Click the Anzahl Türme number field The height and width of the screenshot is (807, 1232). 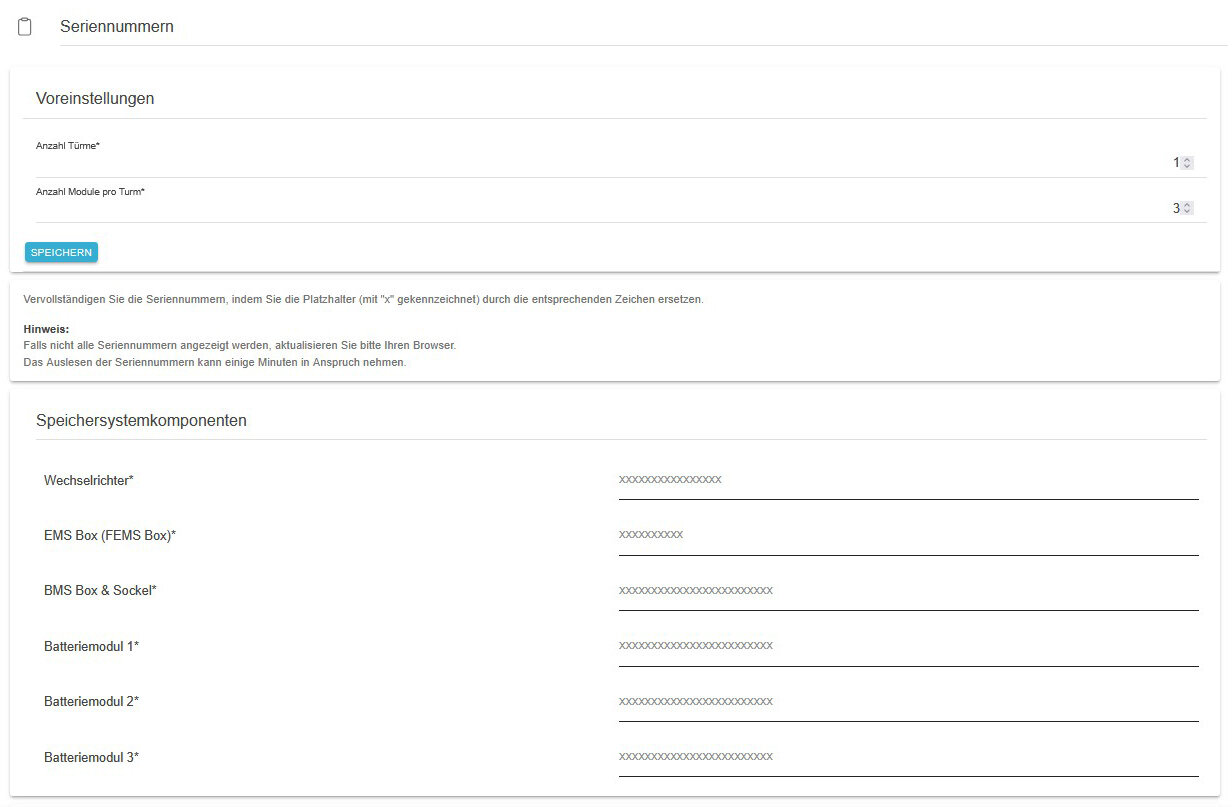point(600,163)
